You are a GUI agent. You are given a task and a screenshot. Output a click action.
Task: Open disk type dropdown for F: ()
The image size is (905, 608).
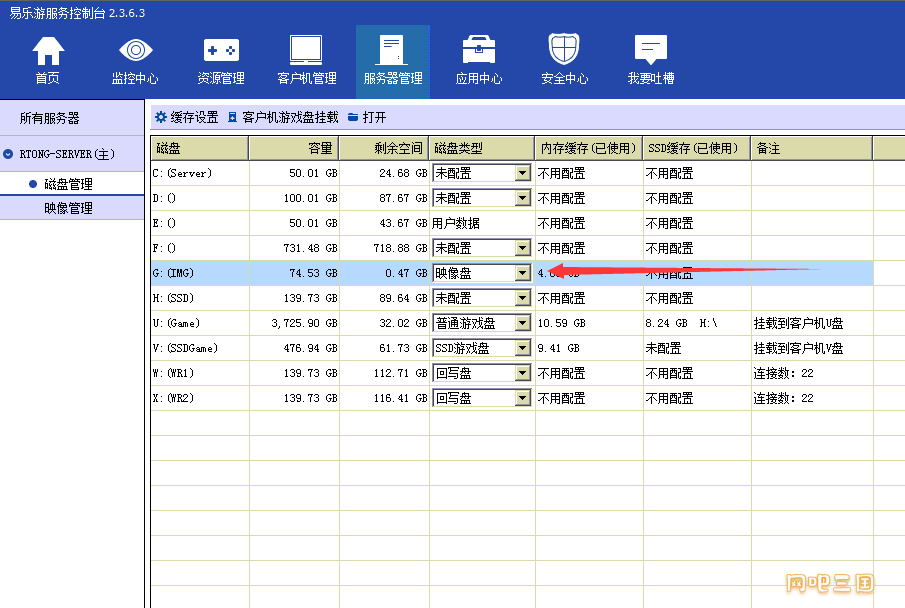[x=522, y=248]
